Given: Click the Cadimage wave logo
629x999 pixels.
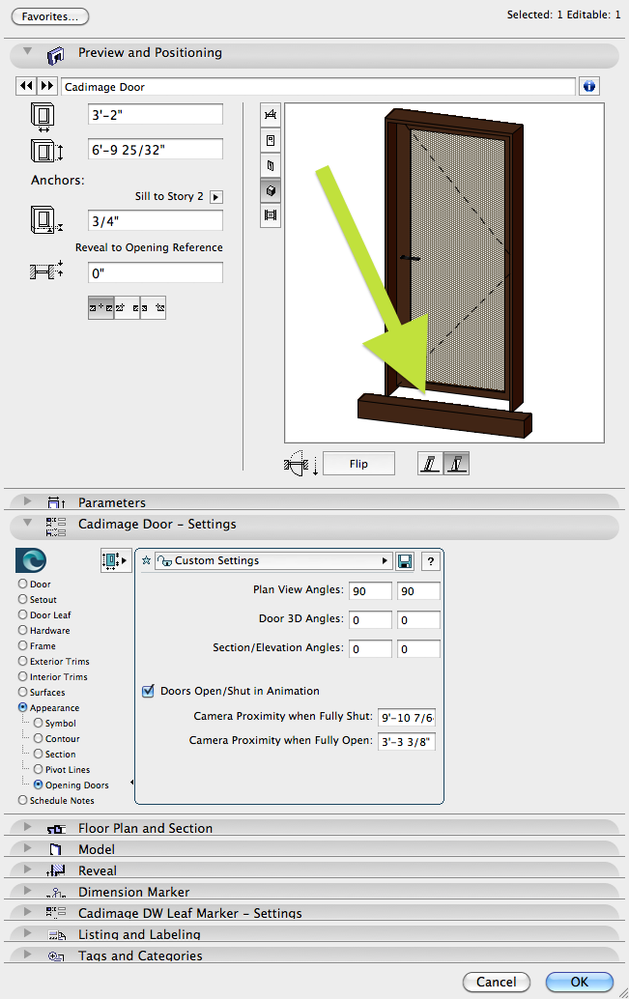Looking at the screenshot, I should [31, 561].
